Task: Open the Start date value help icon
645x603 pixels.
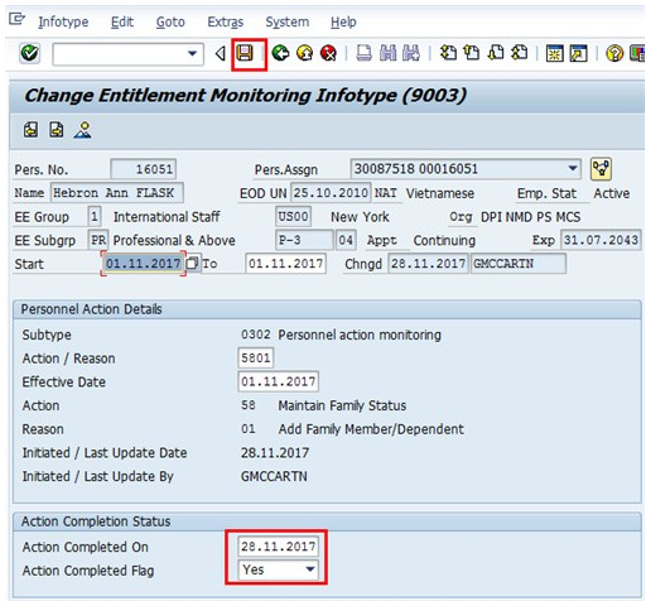Action: click(192, 263)
